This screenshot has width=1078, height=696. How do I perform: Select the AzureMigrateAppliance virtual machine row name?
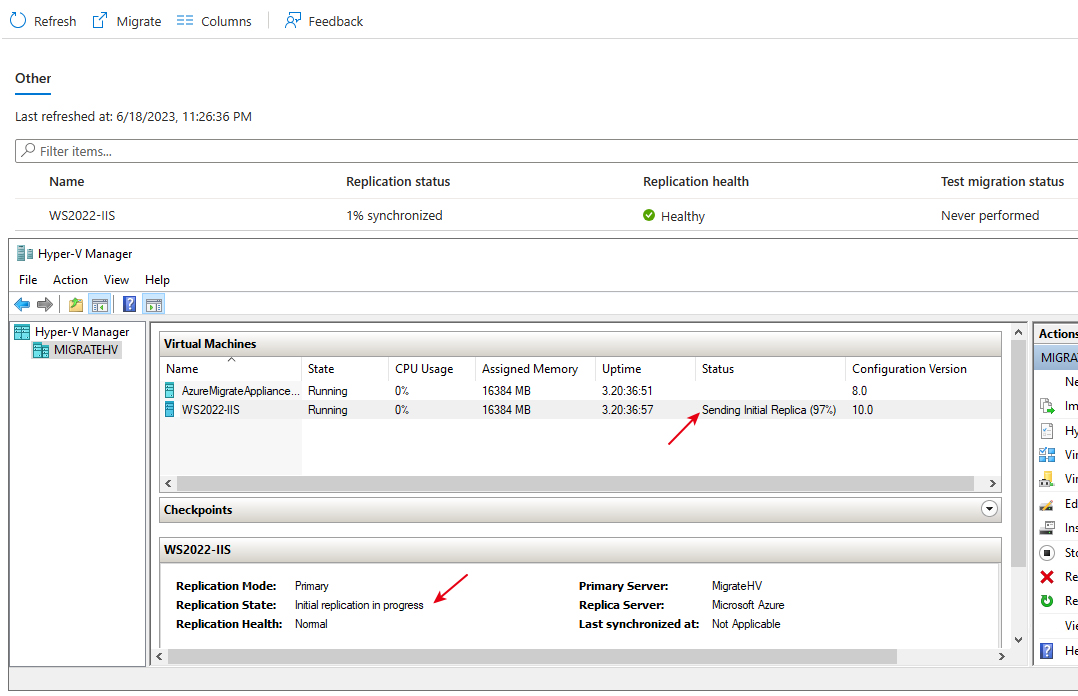point(241,391)
